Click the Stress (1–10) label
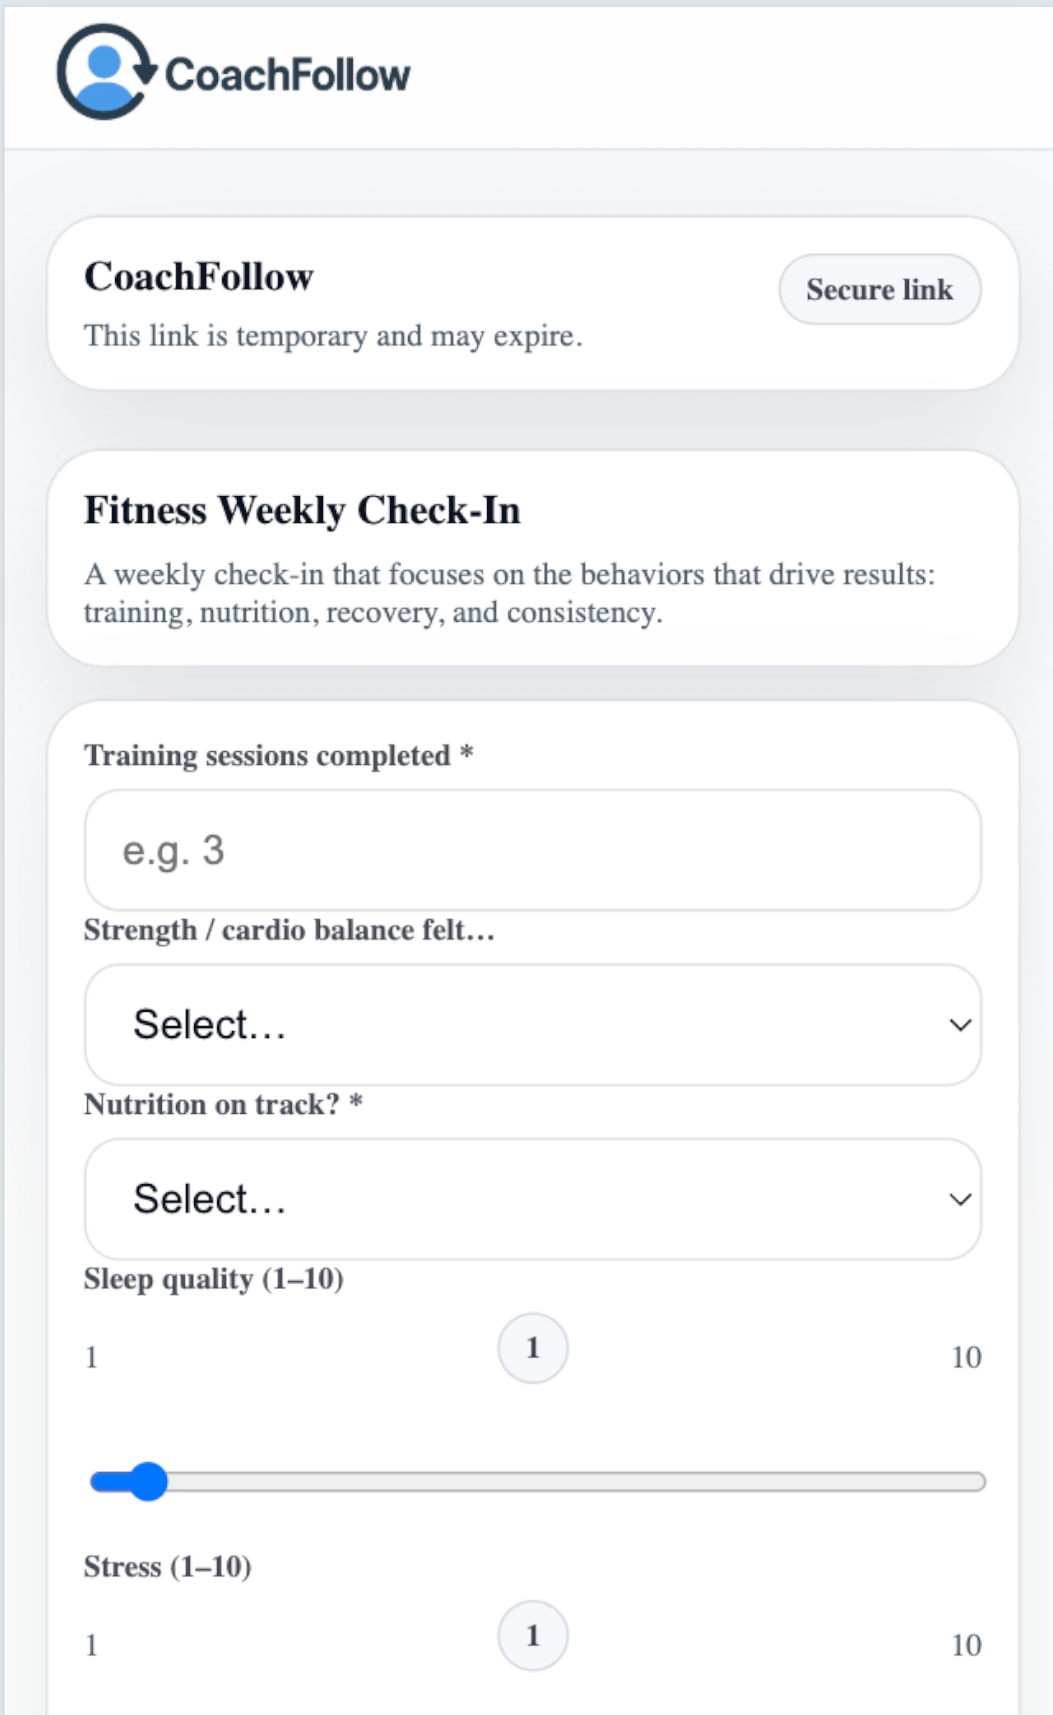The height and width of the screenshot is (1715, 1053). (x=168, y=1566)
